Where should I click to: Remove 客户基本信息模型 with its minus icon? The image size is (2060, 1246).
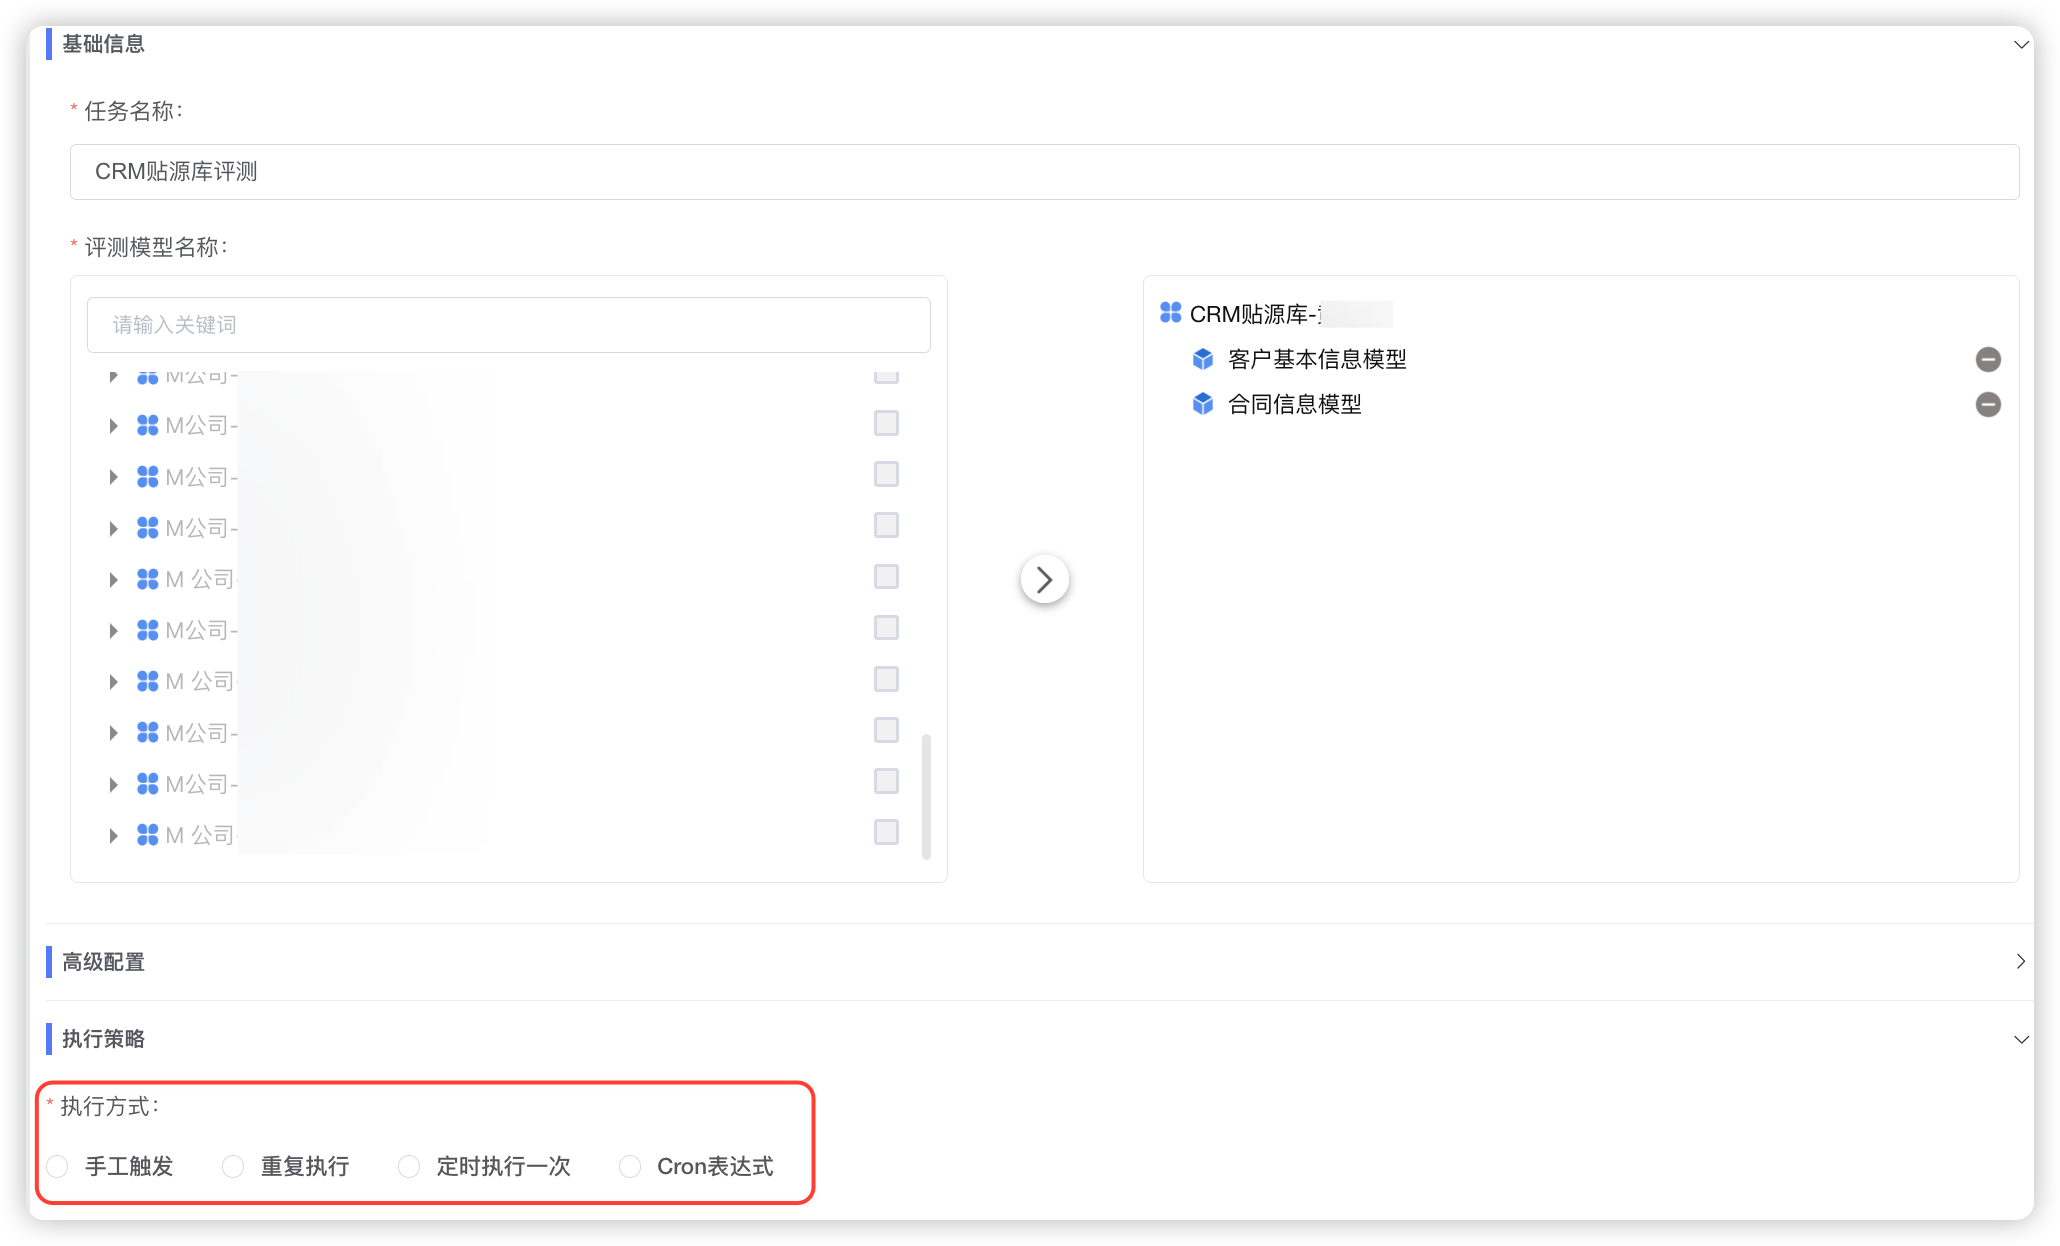pos(1988,360)
